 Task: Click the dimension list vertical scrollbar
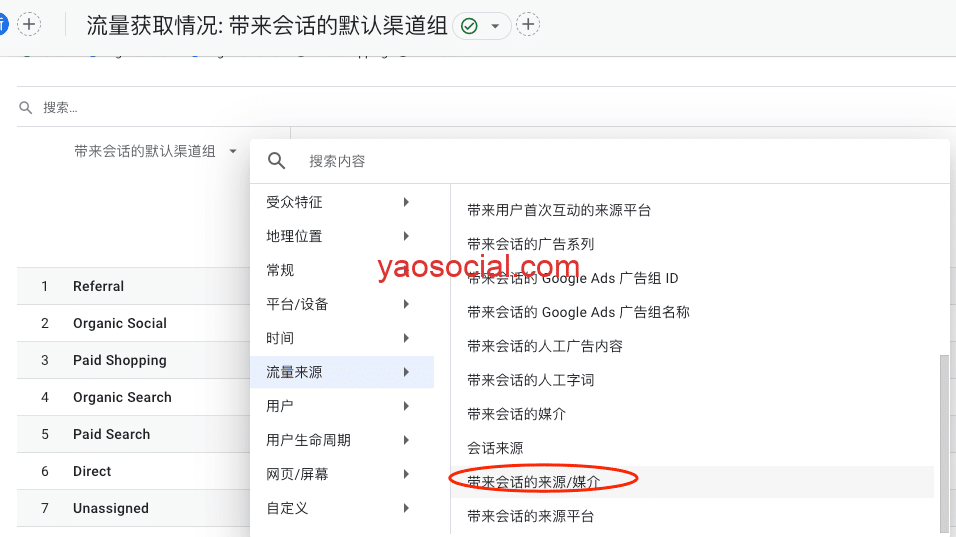(x=944, y=440)
